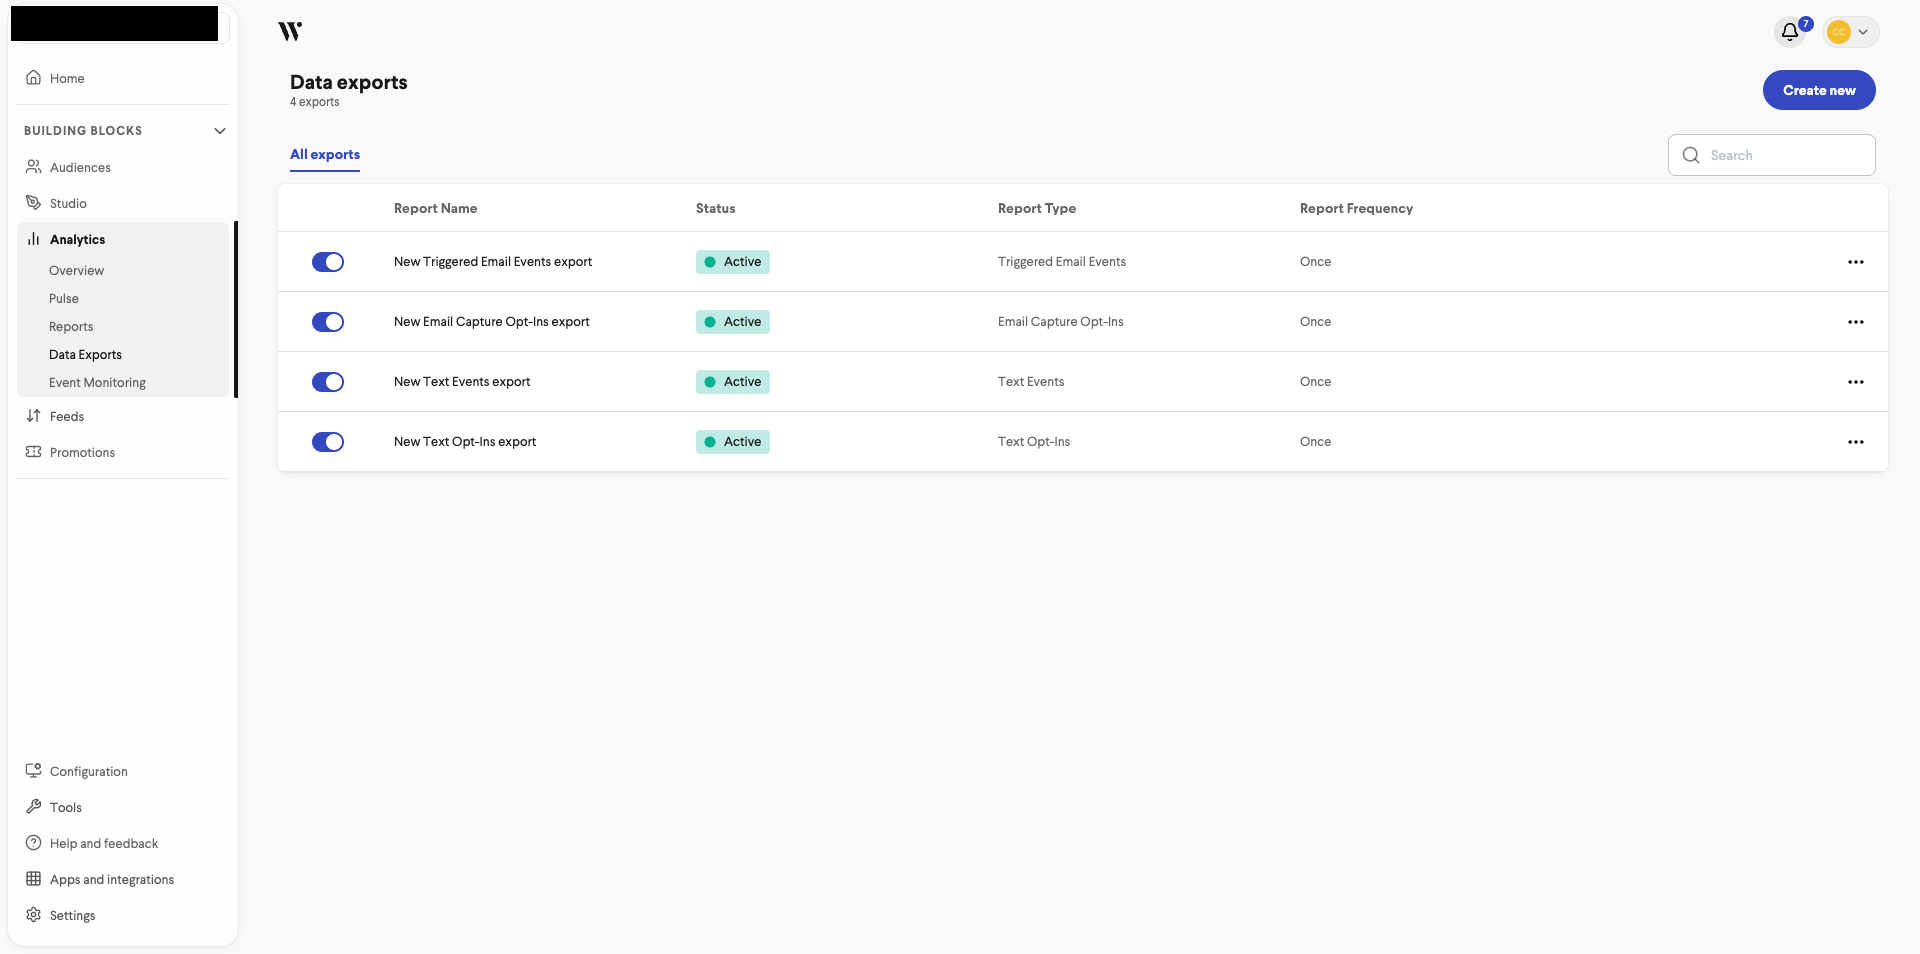Disable the New Text Events export toggle

tap(328, 382)
